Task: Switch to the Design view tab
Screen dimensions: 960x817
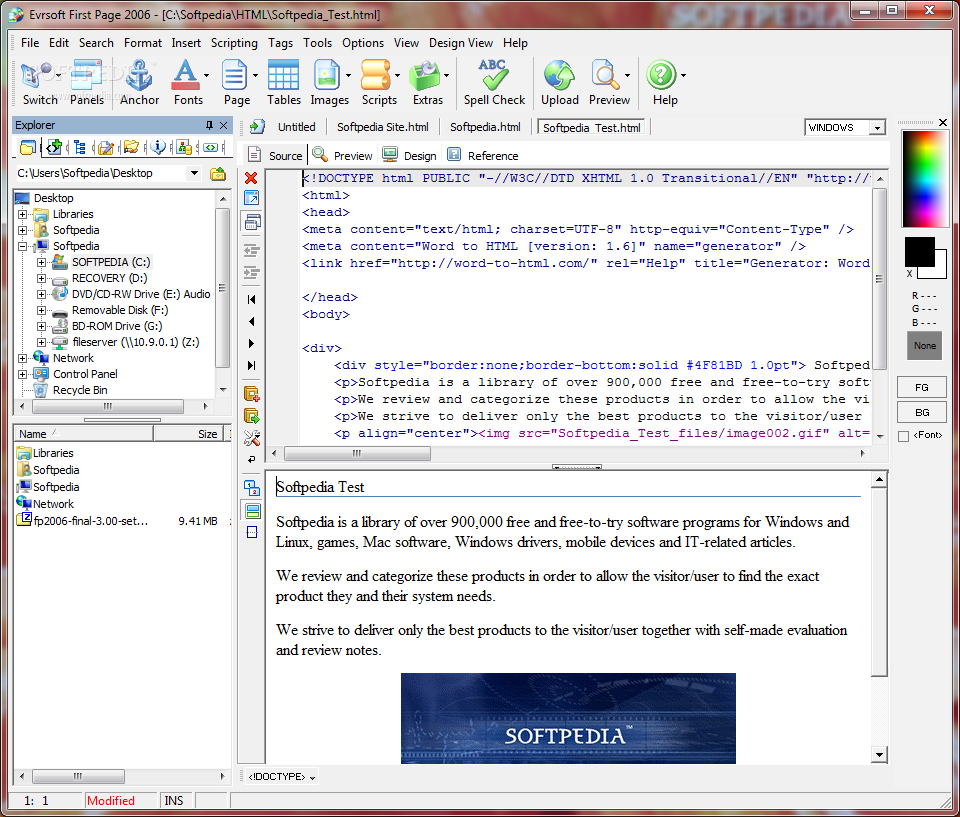Action: point(410,155)
